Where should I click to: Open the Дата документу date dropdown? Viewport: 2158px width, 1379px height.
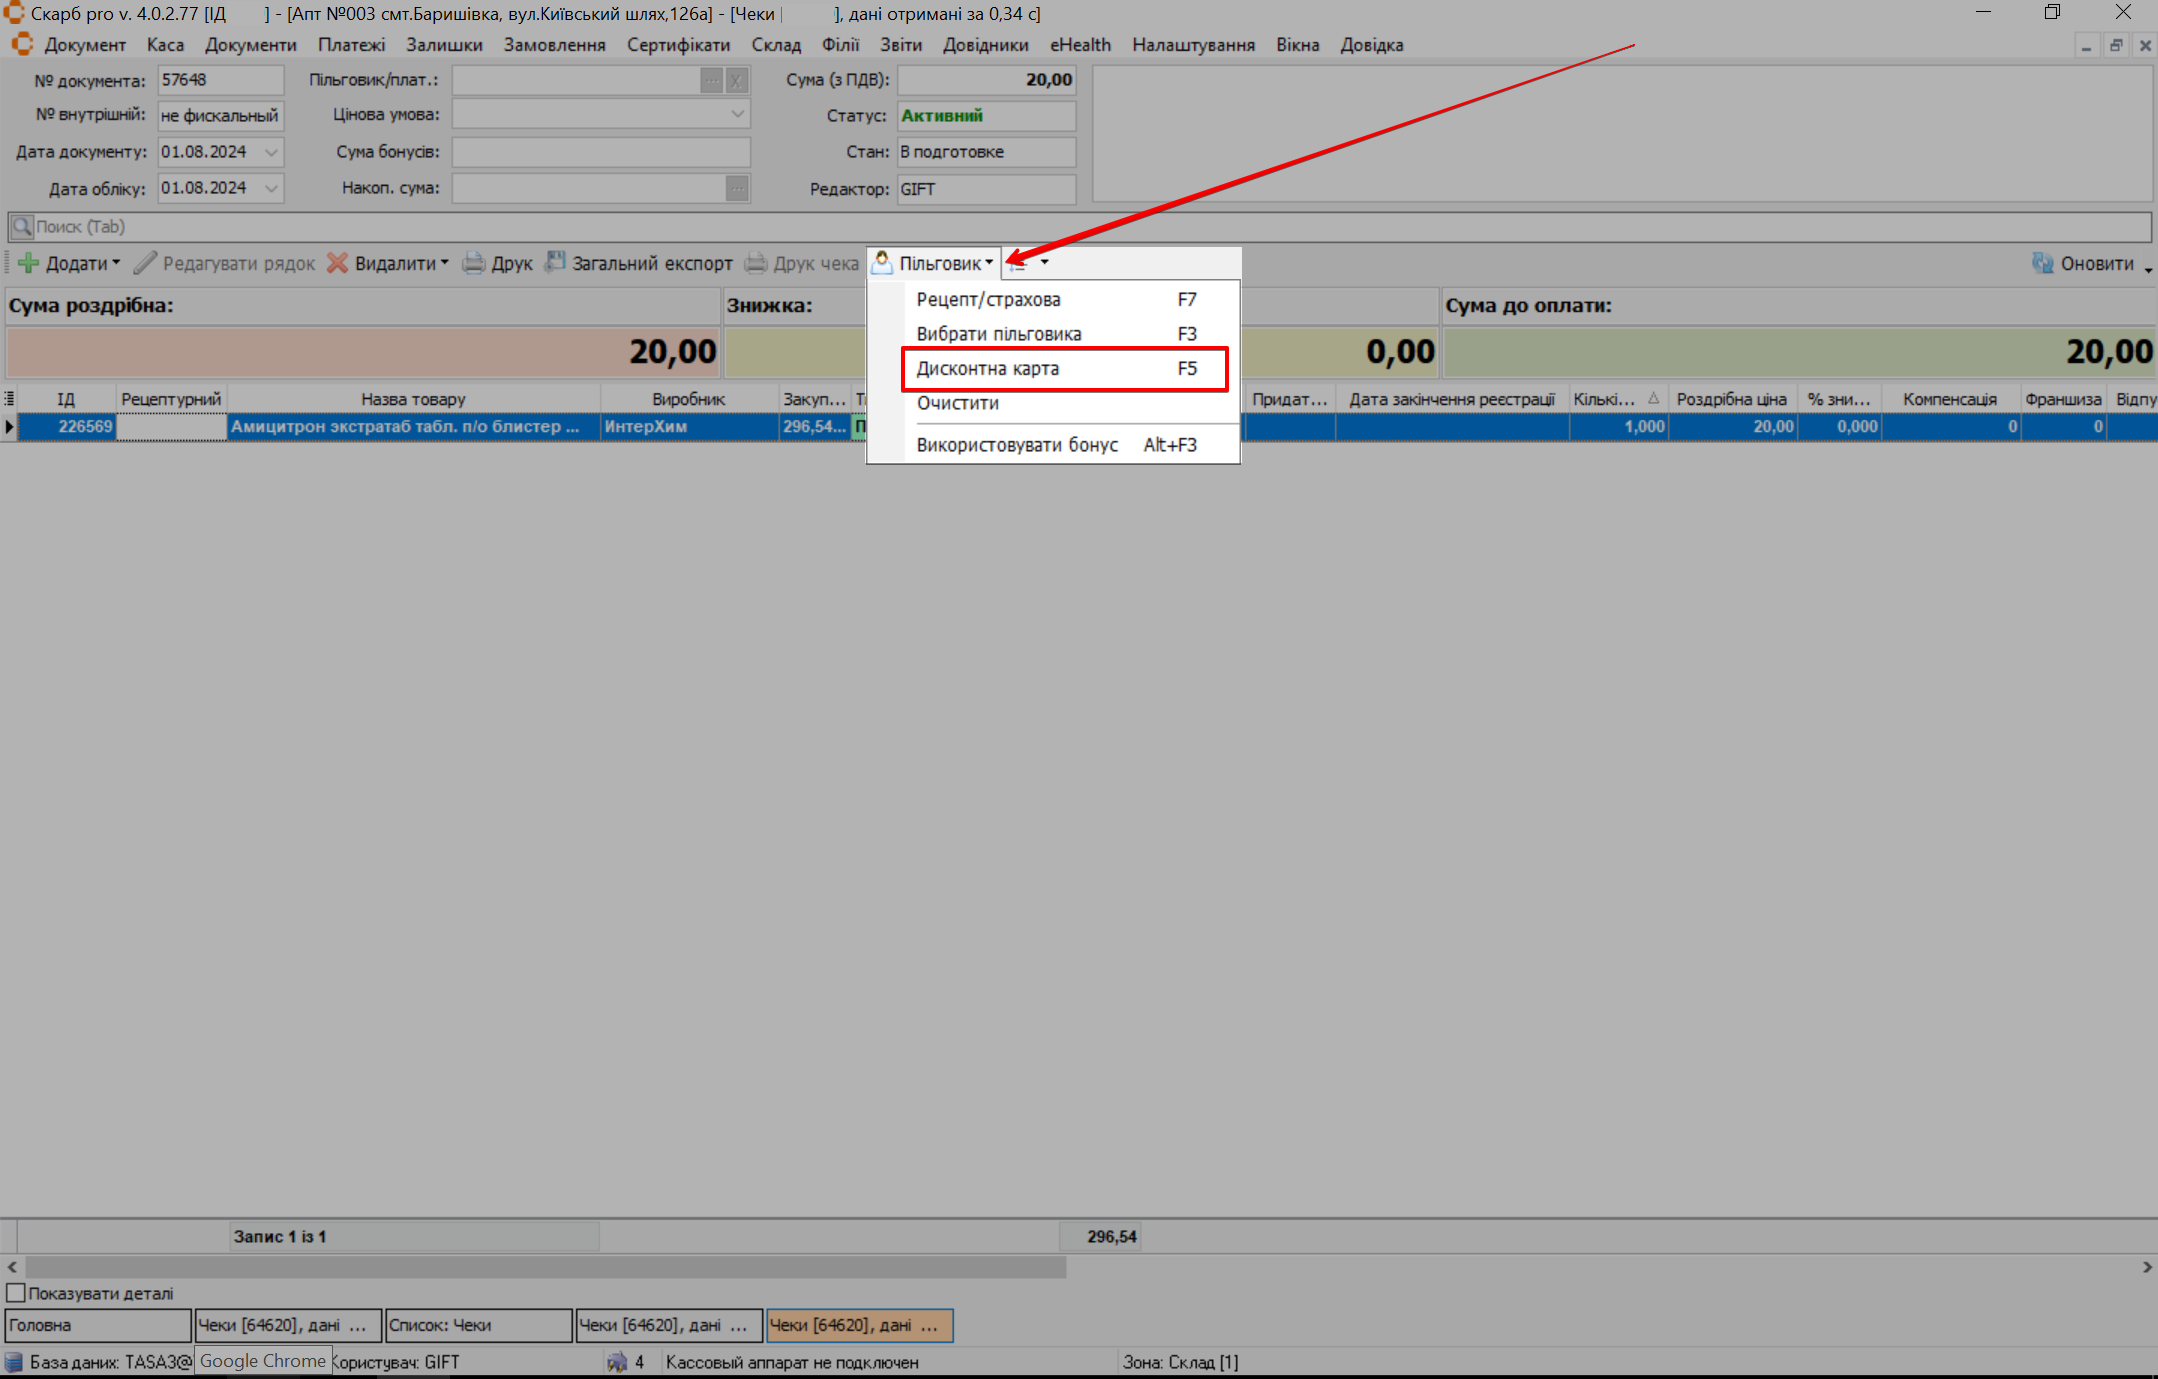pos(271,152)
